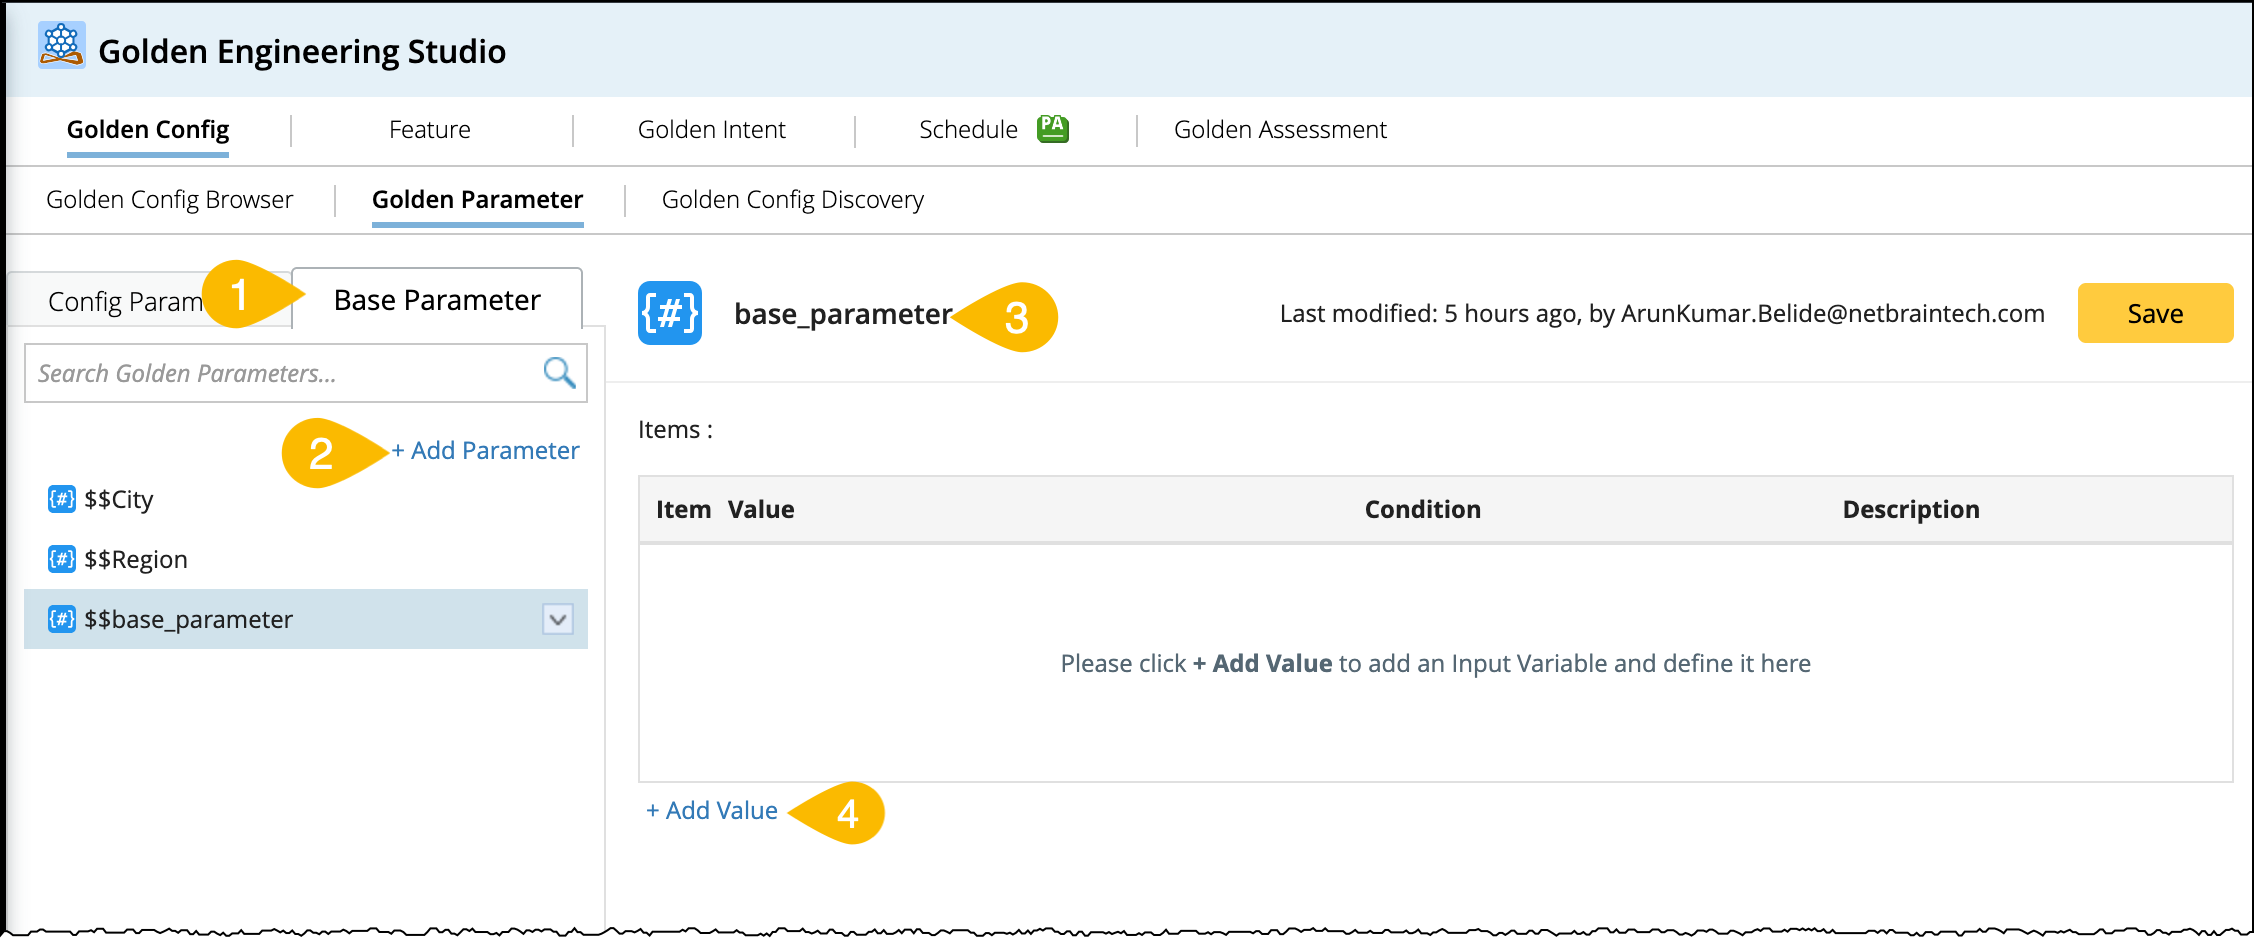The height and width of the screenshot is (938, 2254).
Task: Select the $$Region parameter entry
Action: (x=136, y=559)
